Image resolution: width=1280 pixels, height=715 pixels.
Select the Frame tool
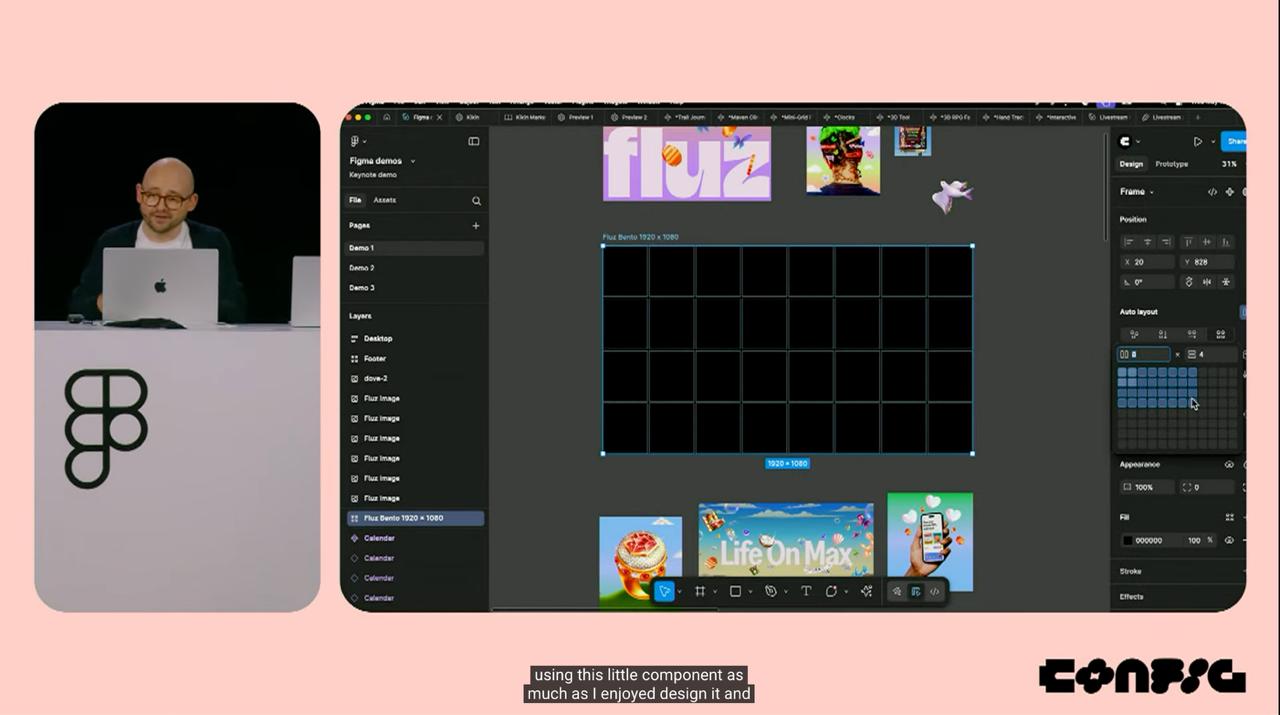coord(700,592)
